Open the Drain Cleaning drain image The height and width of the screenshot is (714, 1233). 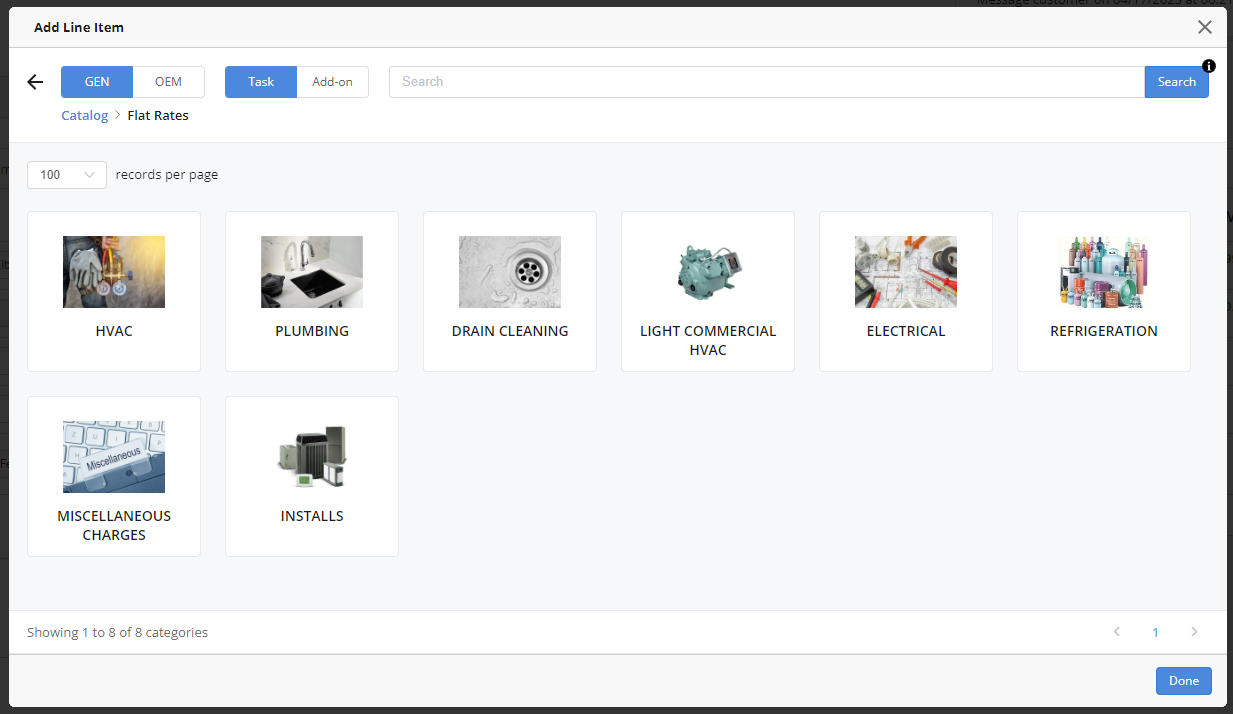[x=510, y=272]
